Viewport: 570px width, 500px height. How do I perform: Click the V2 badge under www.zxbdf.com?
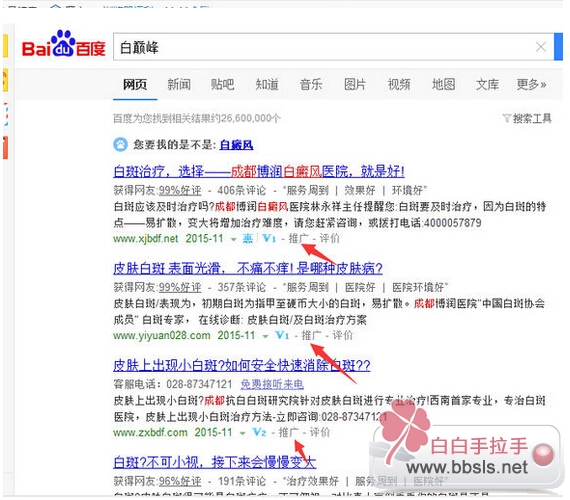coord(259,432)
